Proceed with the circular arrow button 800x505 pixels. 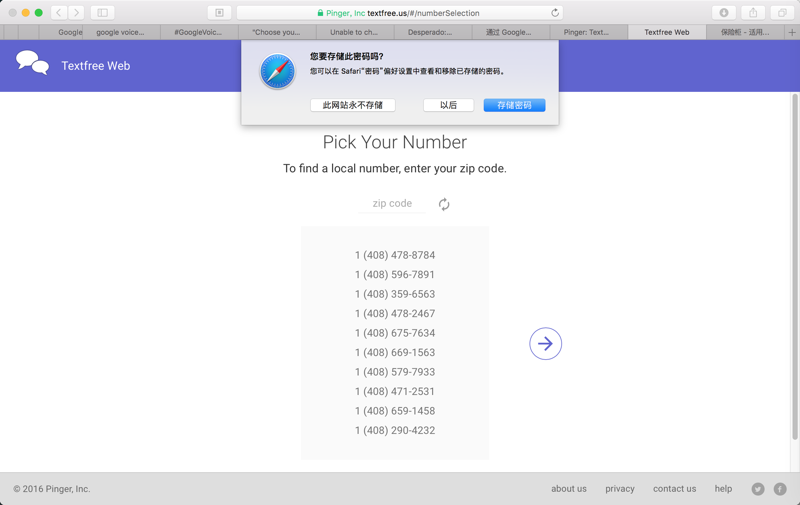click(545, 343)
